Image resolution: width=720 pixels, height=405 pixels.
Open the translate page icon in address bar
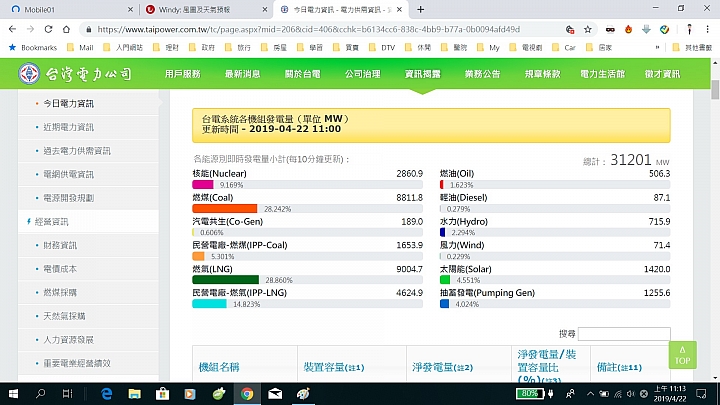570,29
